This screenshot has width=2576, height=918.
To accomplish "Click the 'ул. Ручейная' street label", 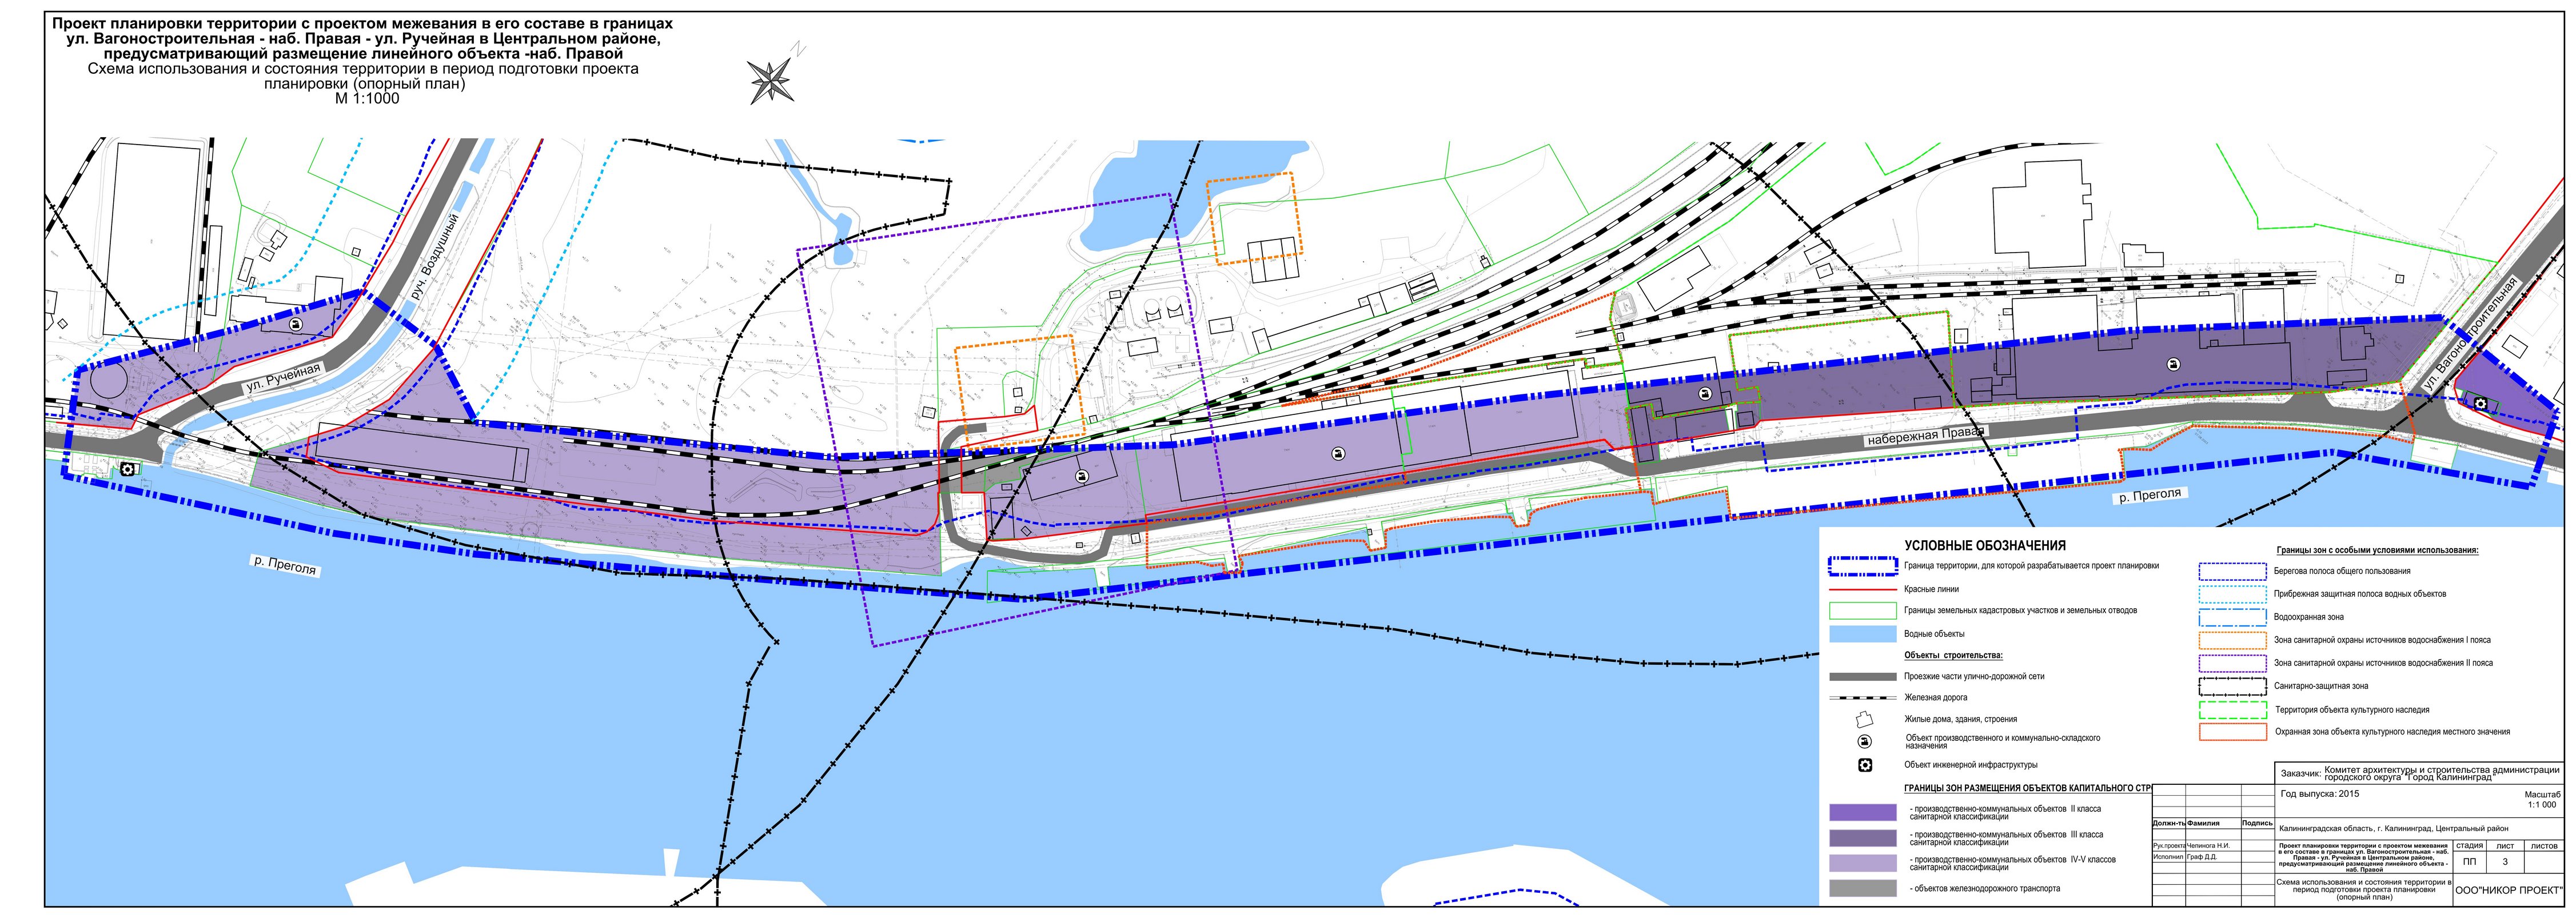I will (x=283, y=377).
